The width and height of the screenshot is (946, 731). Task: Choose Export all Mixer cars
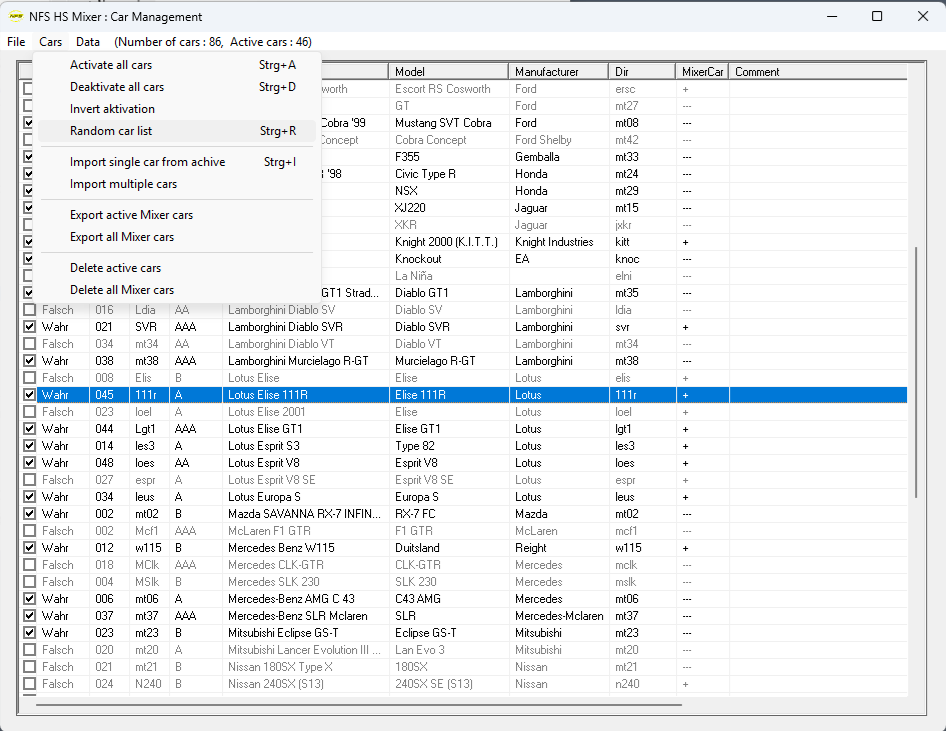click(x=177, y=237)
